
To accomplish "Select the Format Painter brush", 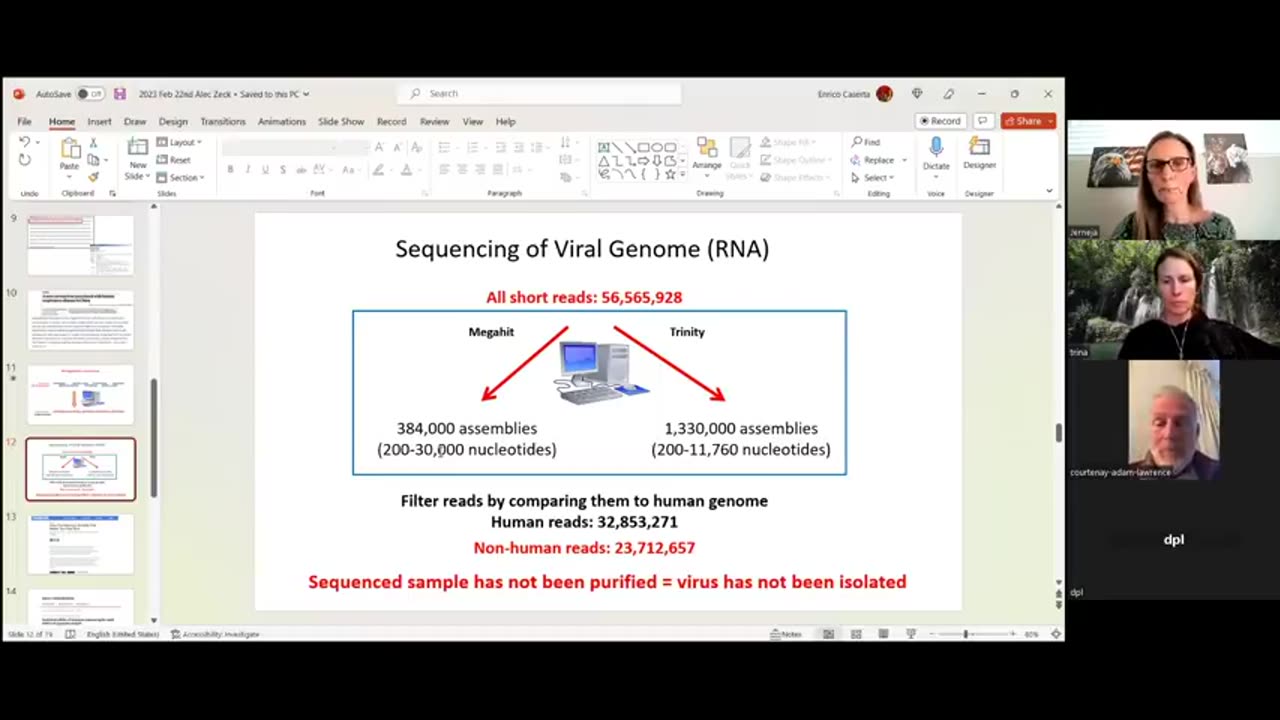I will pos(93,177).
